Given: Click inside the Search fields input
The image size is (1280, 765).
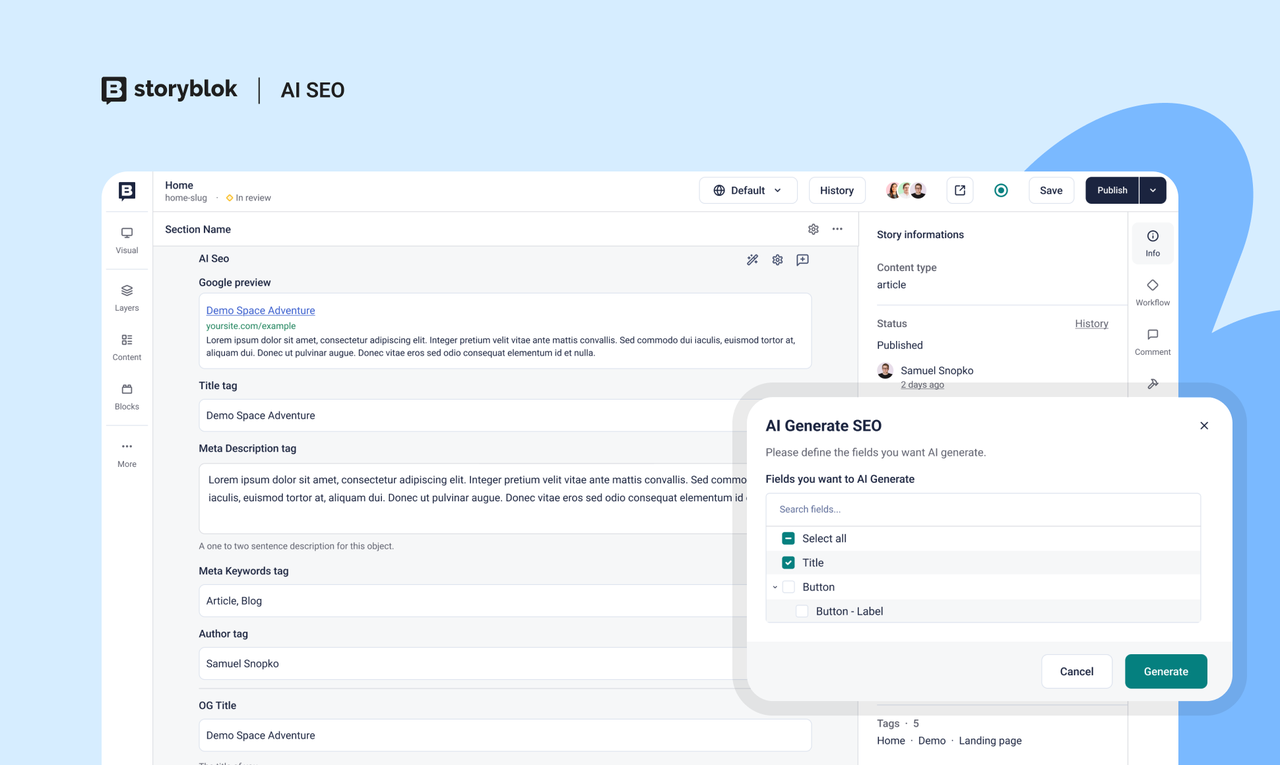Looking at the screenshot, I should click(983, 509).
